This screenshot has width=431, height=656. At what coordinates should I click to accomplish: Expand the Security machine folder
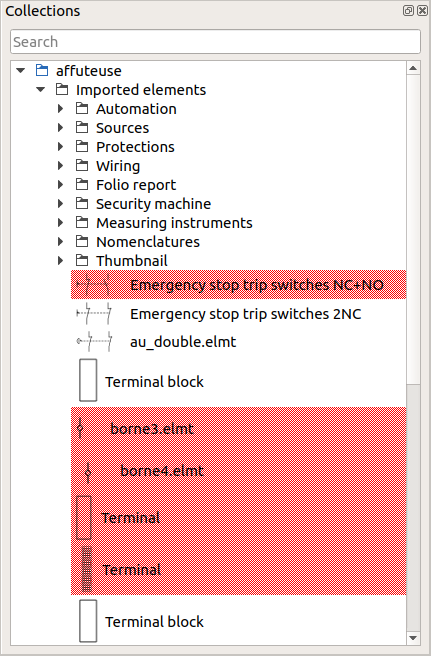click(61, 203)
